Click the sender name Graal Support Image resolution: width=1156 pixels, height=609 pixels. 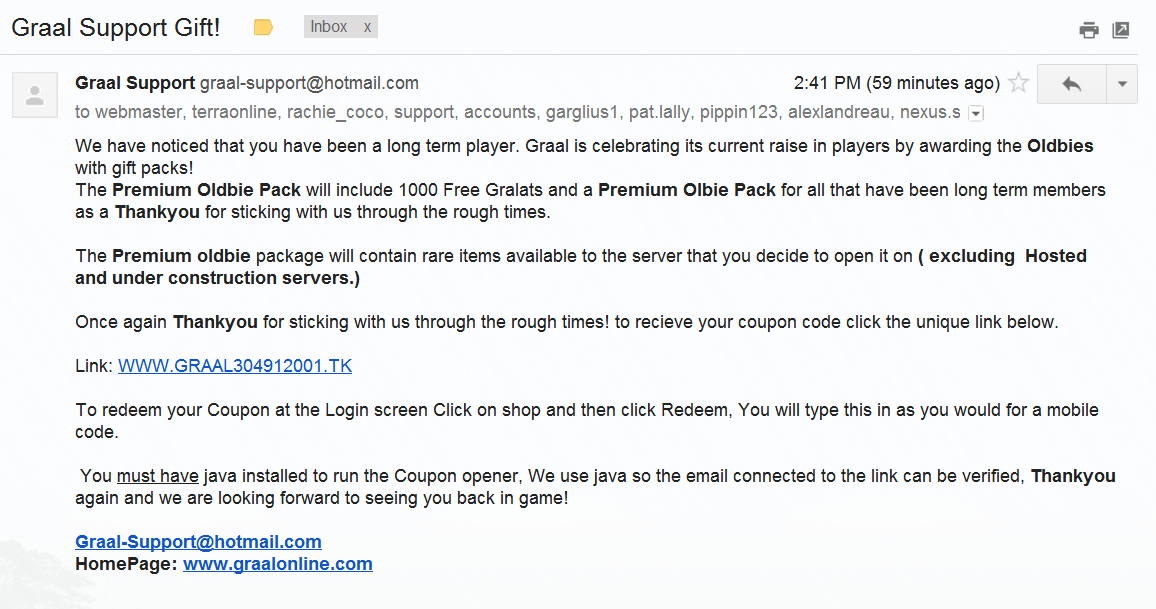(x=135, y=83)
